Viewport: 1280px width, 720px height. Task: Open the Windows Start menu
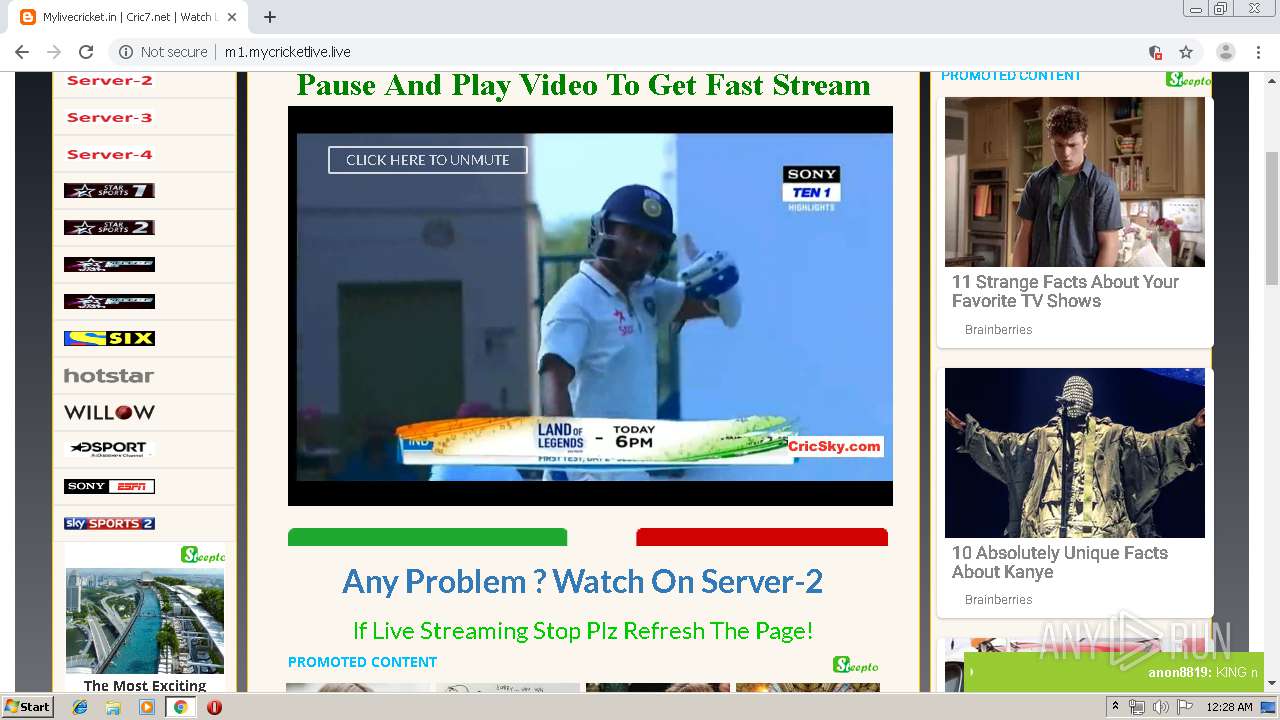click(x=27, y=706)
